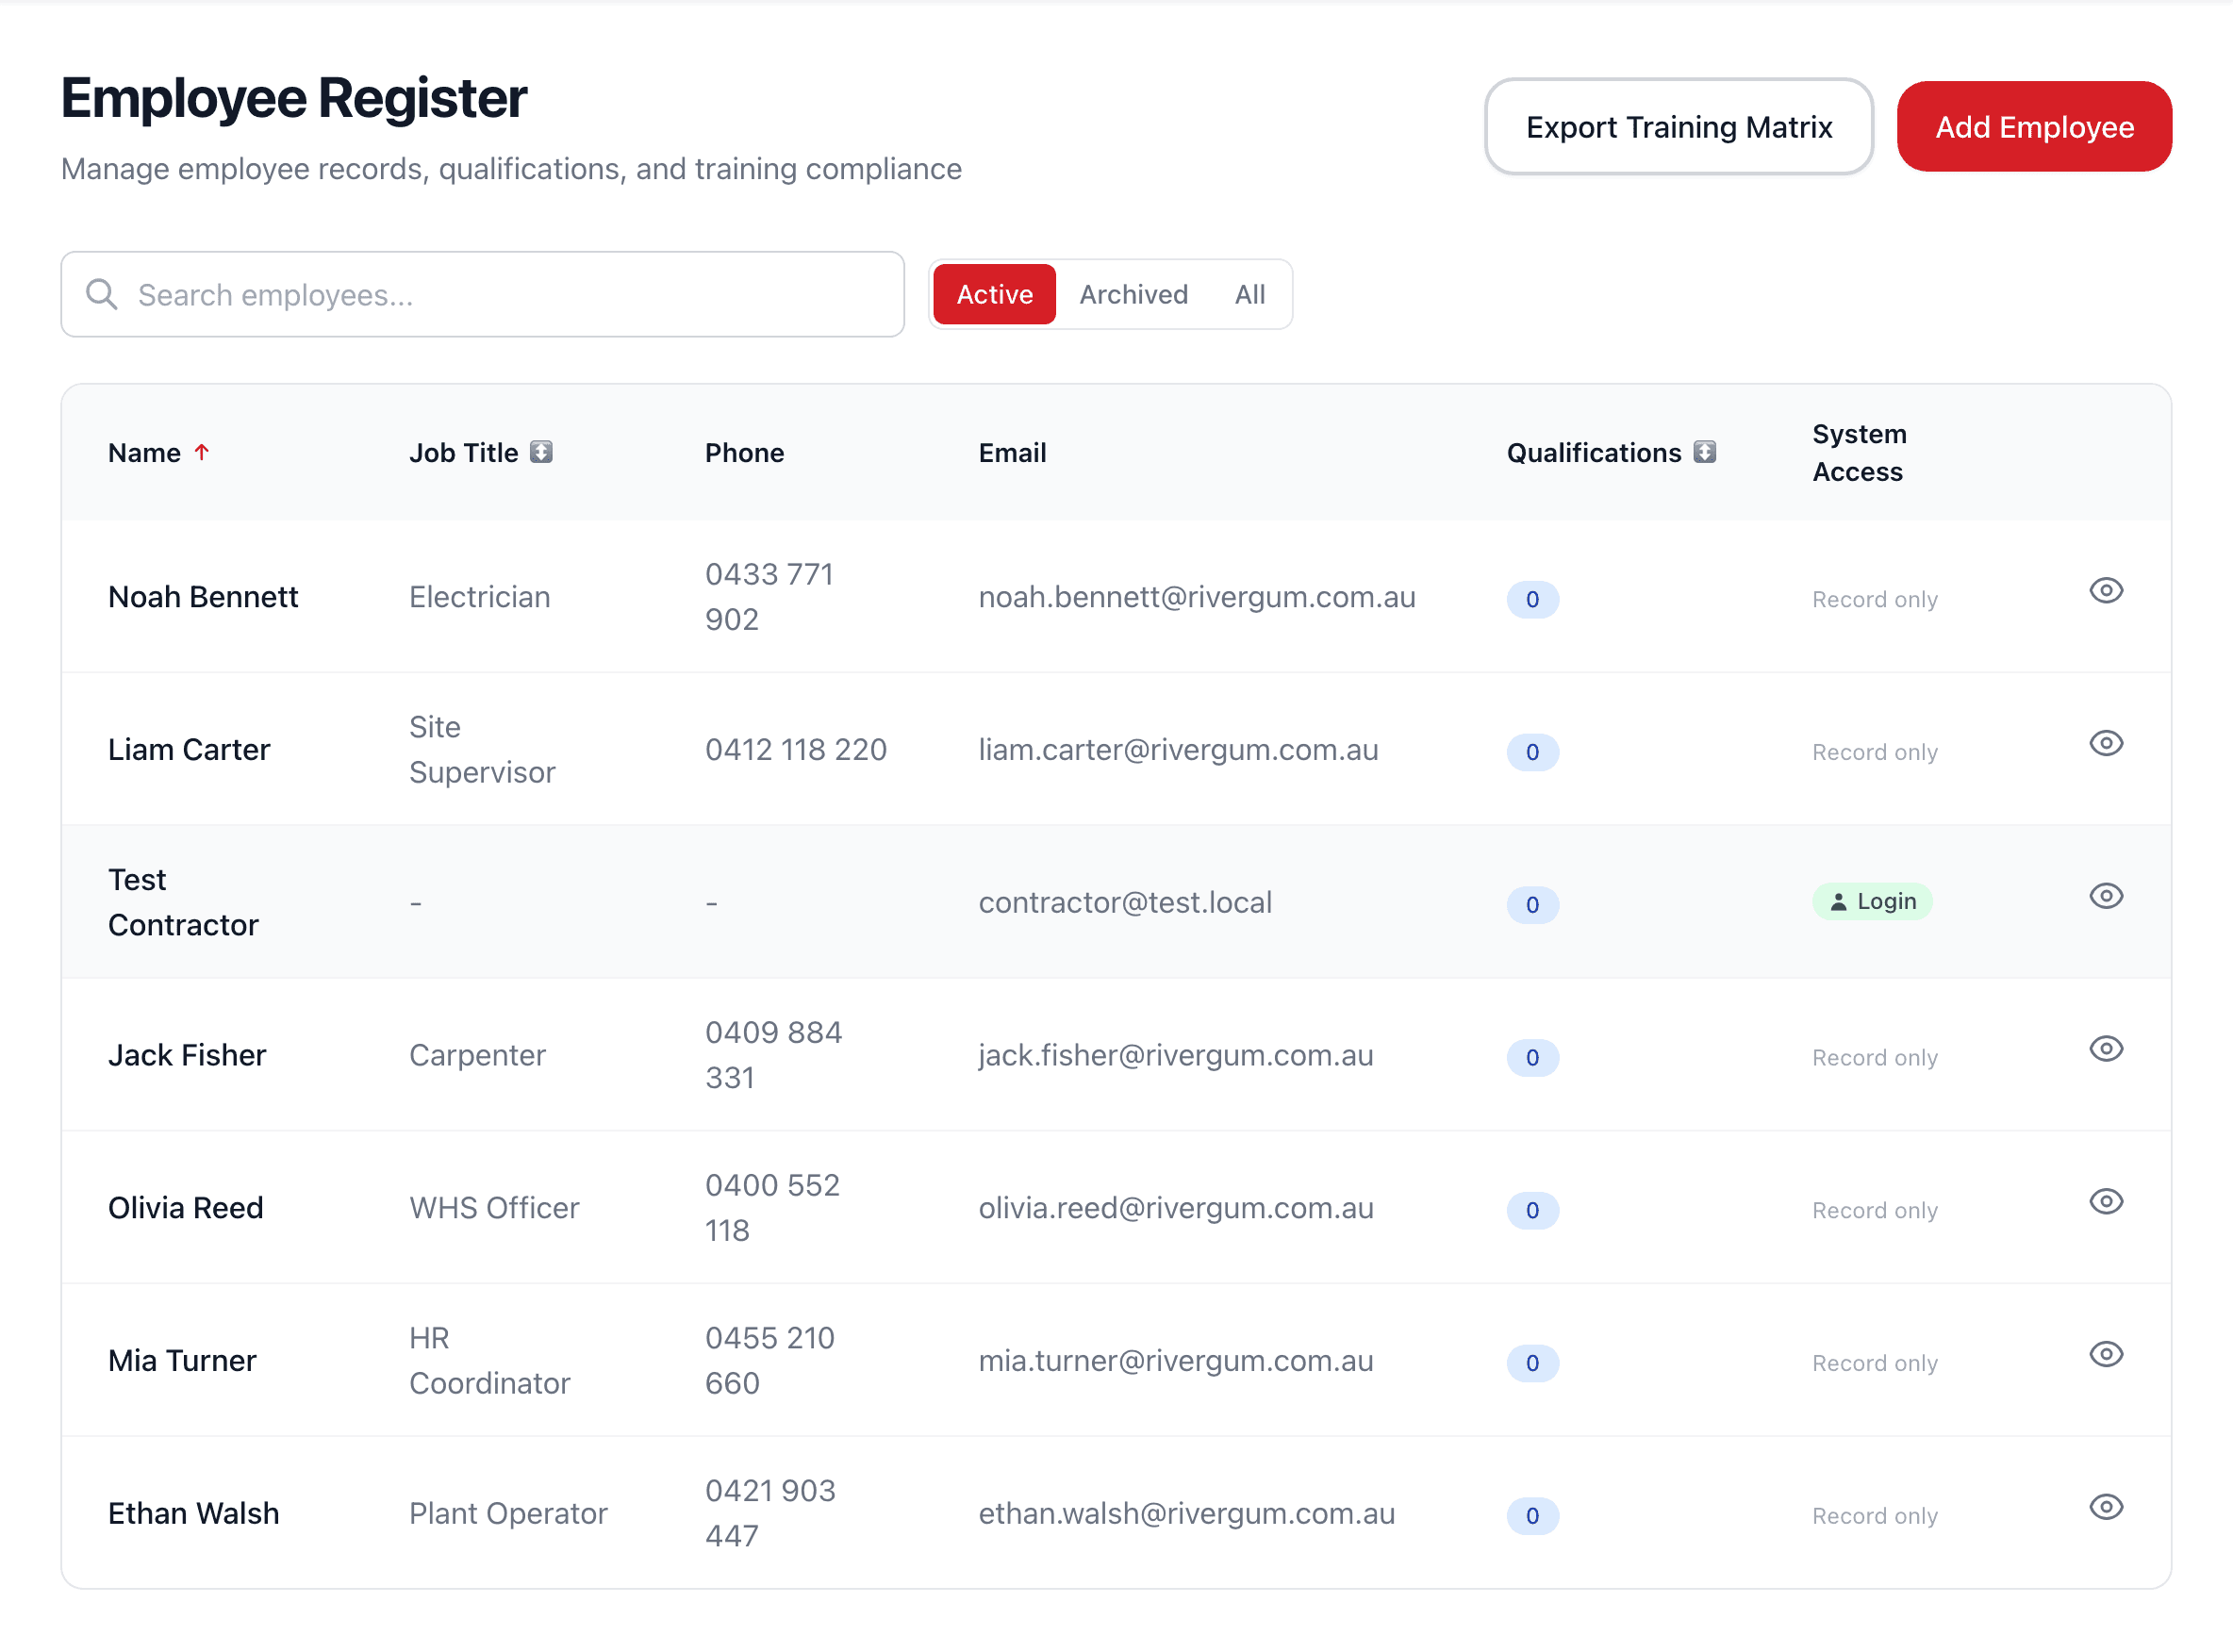Image resolution: width=2233 pixels, height=1652 pixels.
Task: Click Mia Turner's eye view icon
Action: [2105, 1356]
